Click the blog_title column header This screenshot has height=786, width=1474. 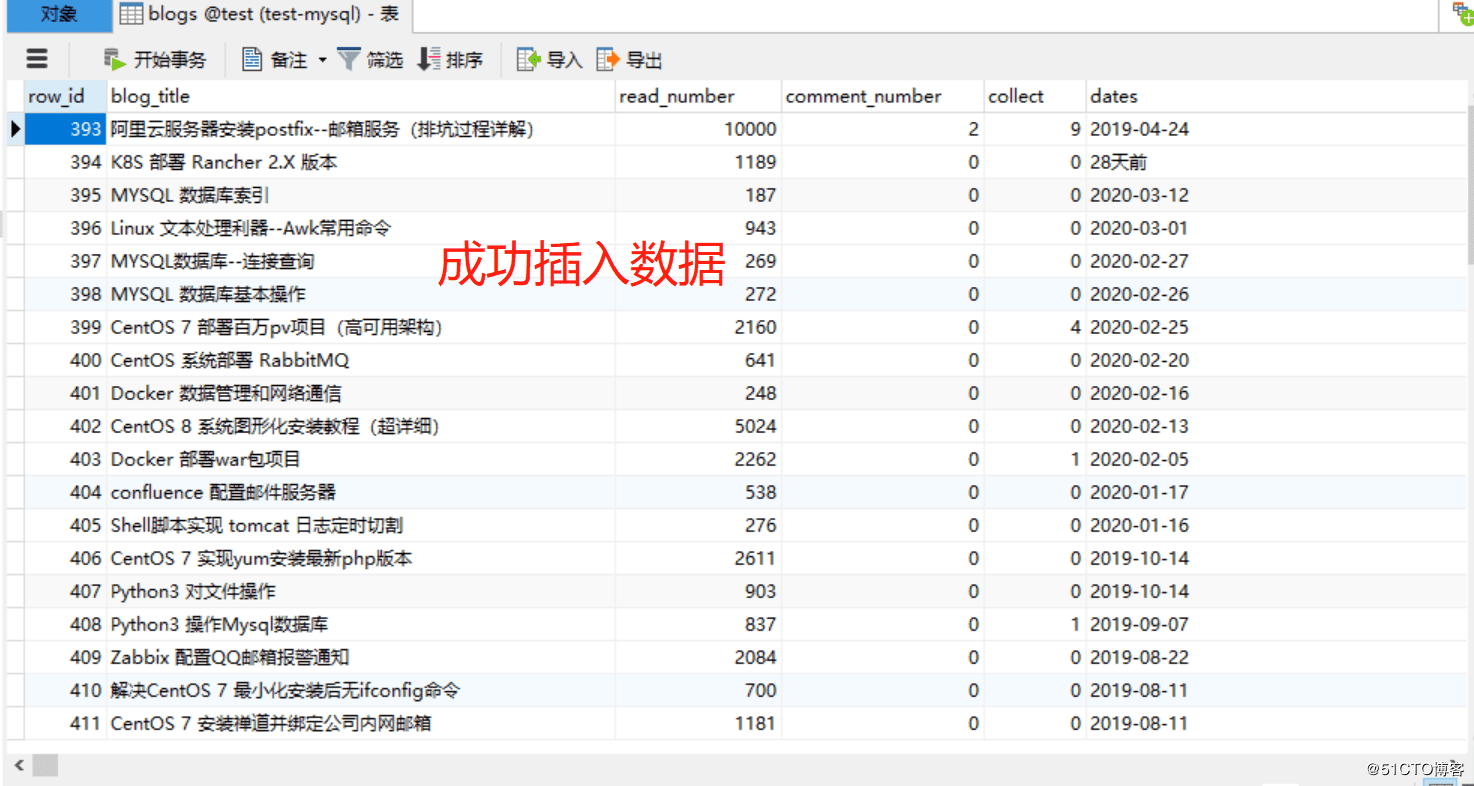tap(150, 96)
